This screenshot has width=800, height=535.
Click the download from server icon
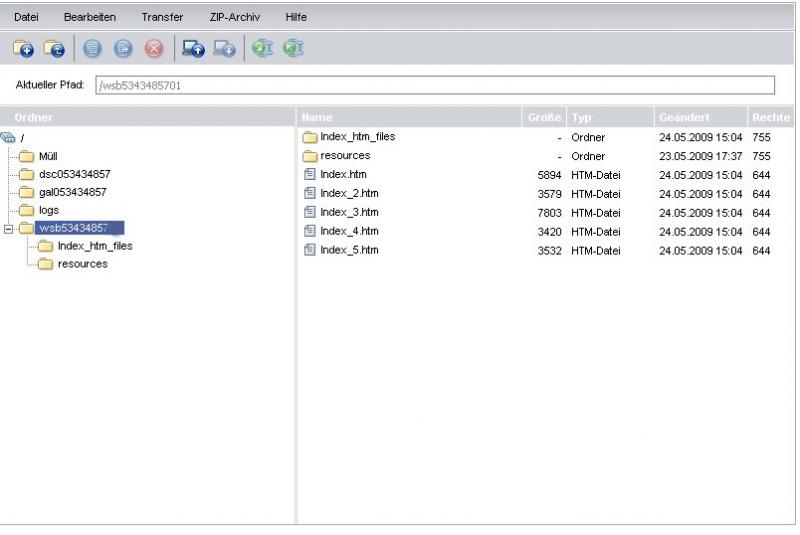coord(225,48)
